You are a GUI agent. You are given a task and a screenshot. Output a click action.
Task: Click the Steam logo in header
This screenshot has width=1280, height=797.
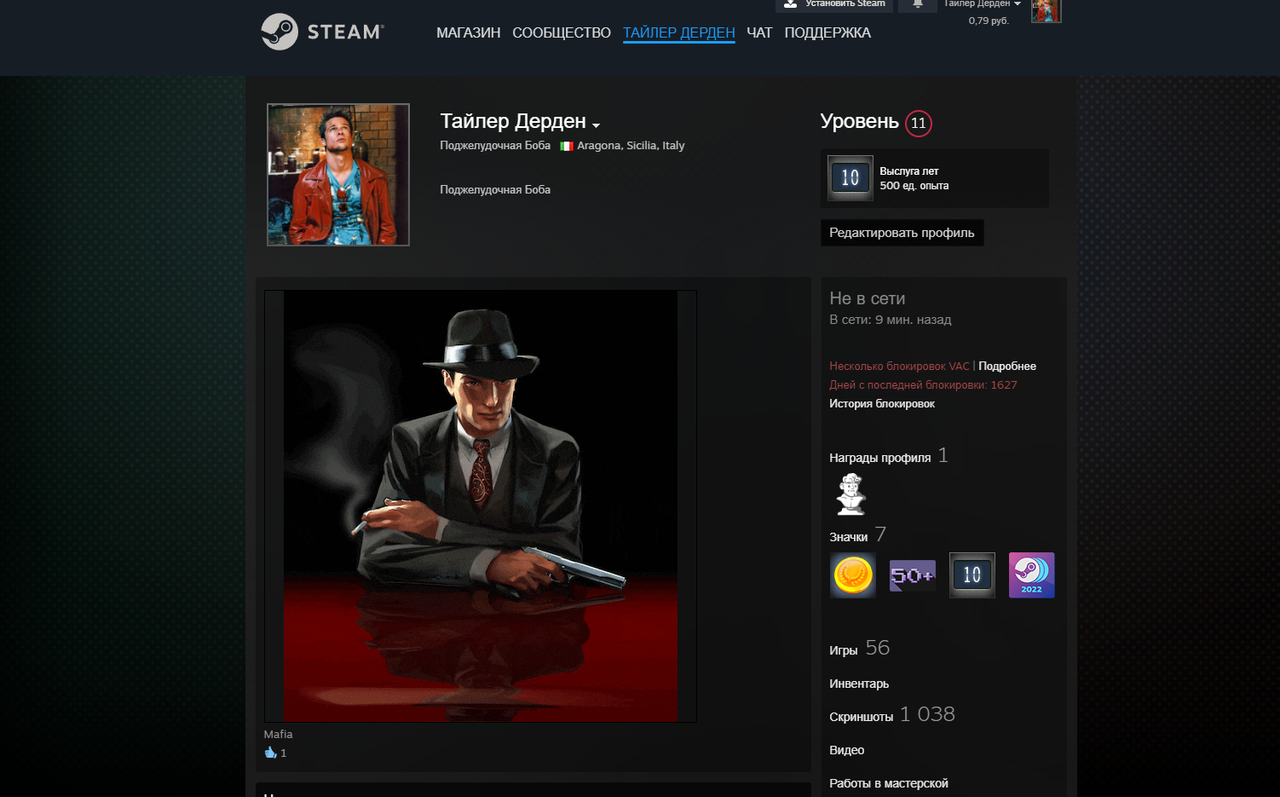(x=322, y=32)
